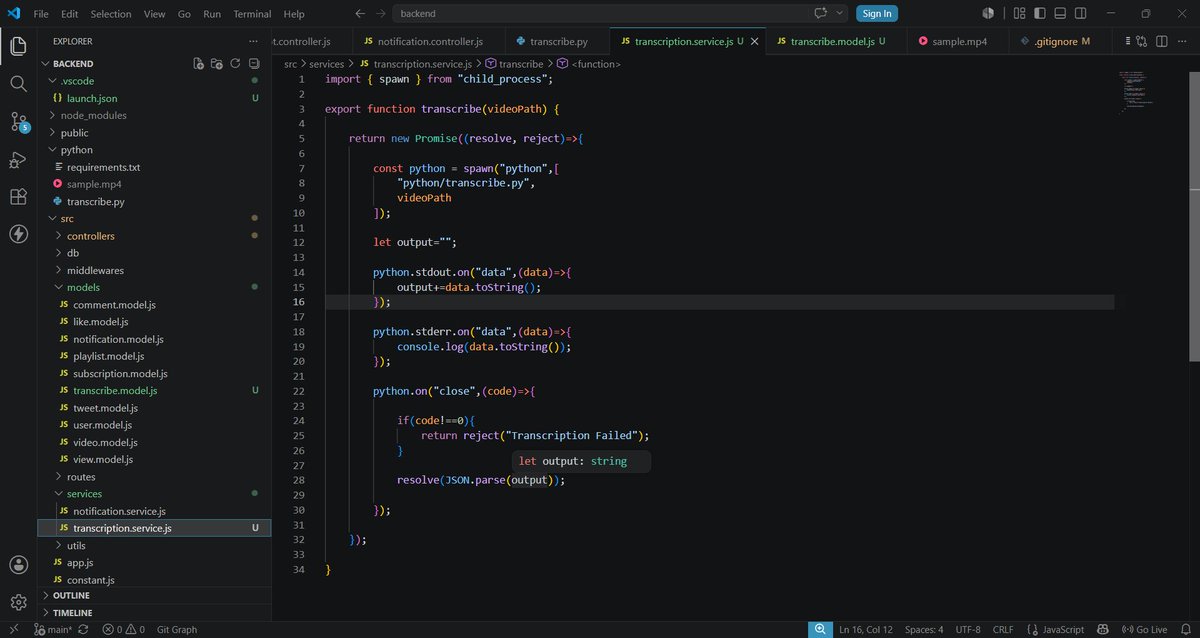Refresh the explorer tree
The width and height of the screenshot is (1200, 638).
click(235, 63)
